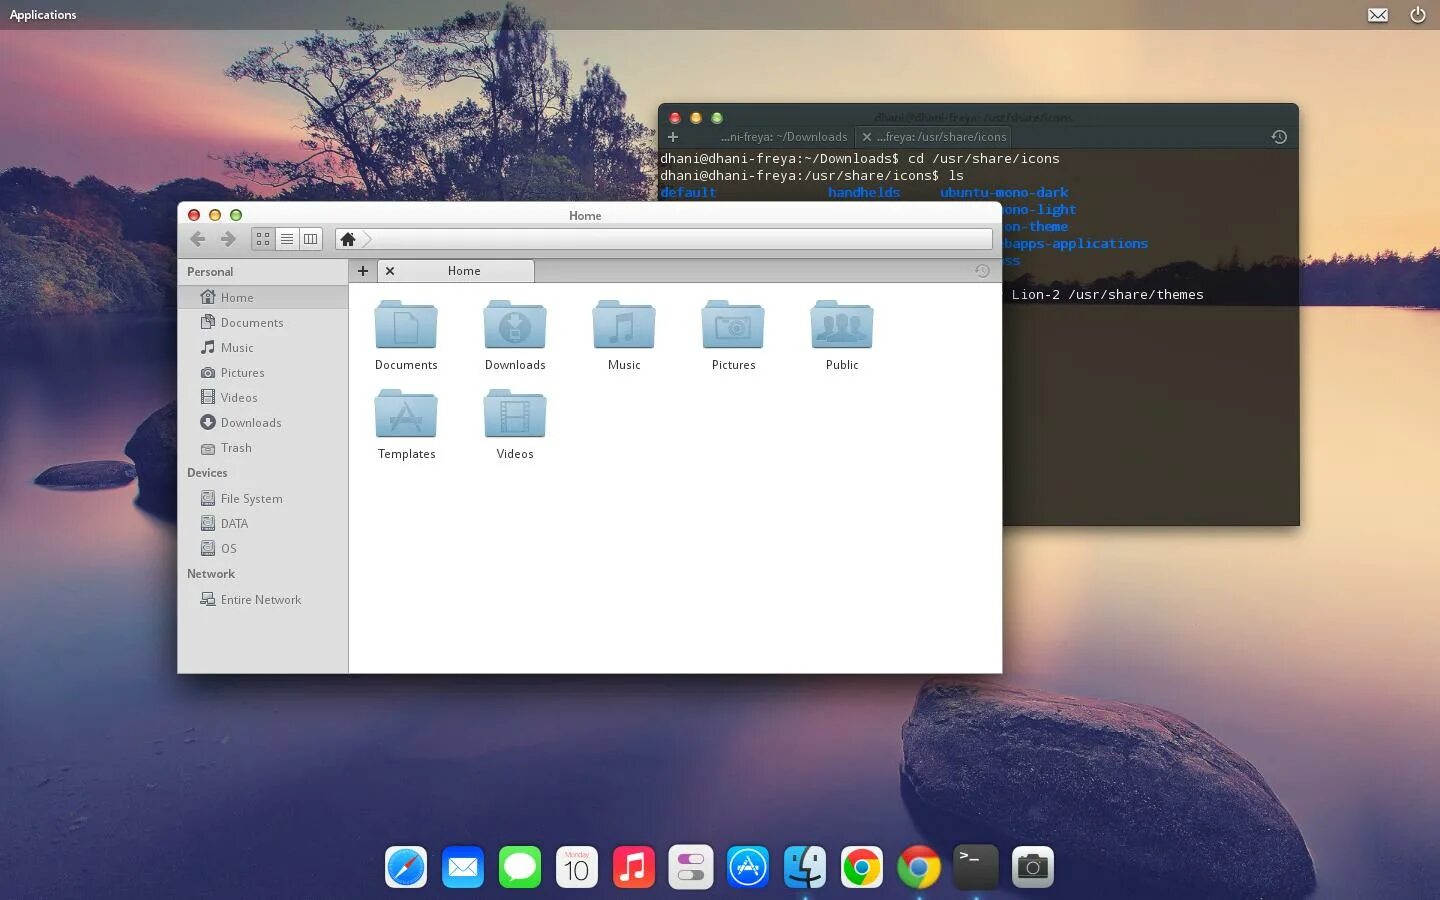Collapse the Network sidebar section
The width and height of the screenshot is (1440, 900).
[x=211, y=574]
